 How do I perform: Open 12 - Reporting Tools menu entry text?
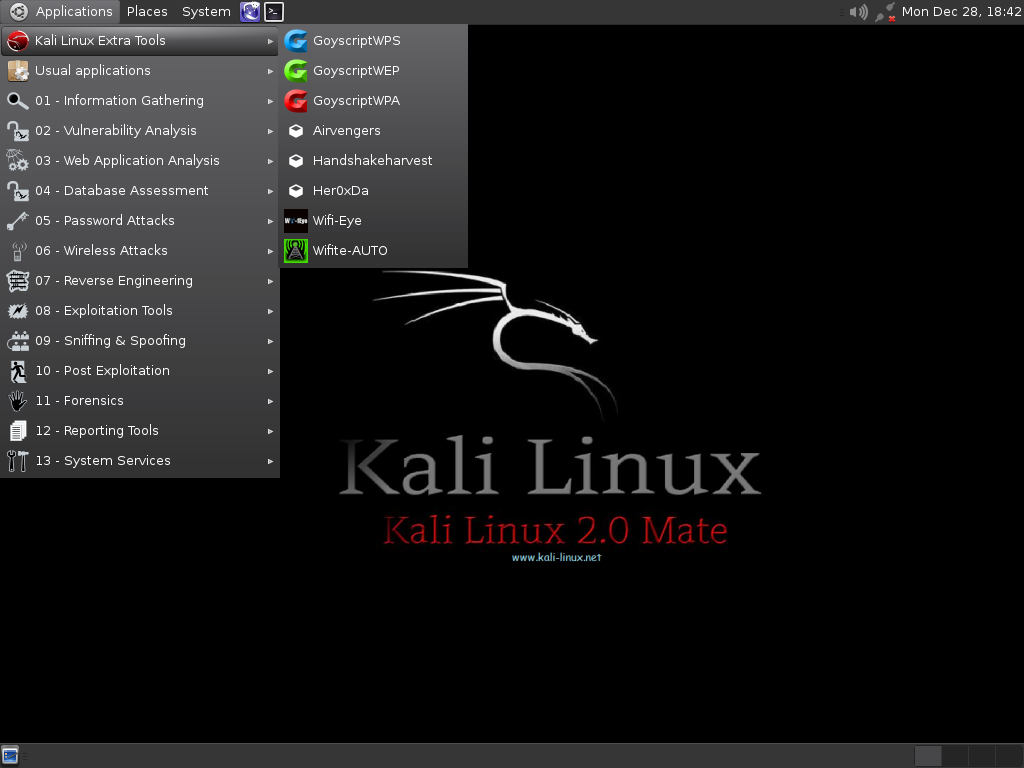point(97,431)
